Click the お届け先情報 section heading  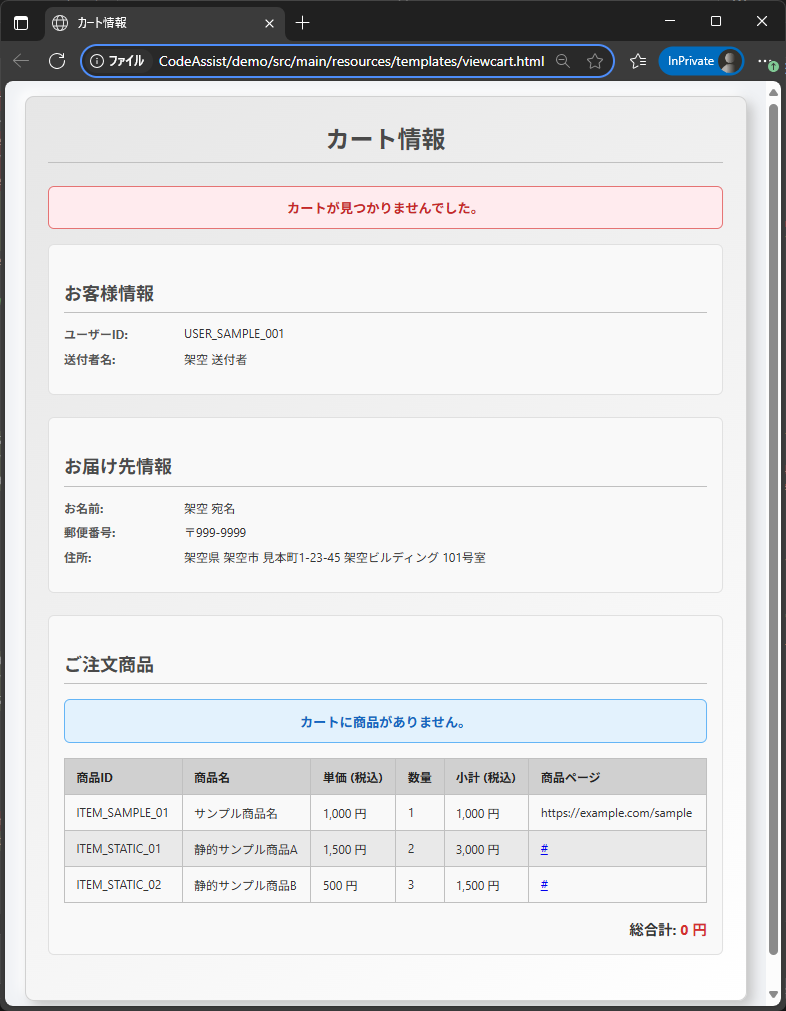pos(118,467)
